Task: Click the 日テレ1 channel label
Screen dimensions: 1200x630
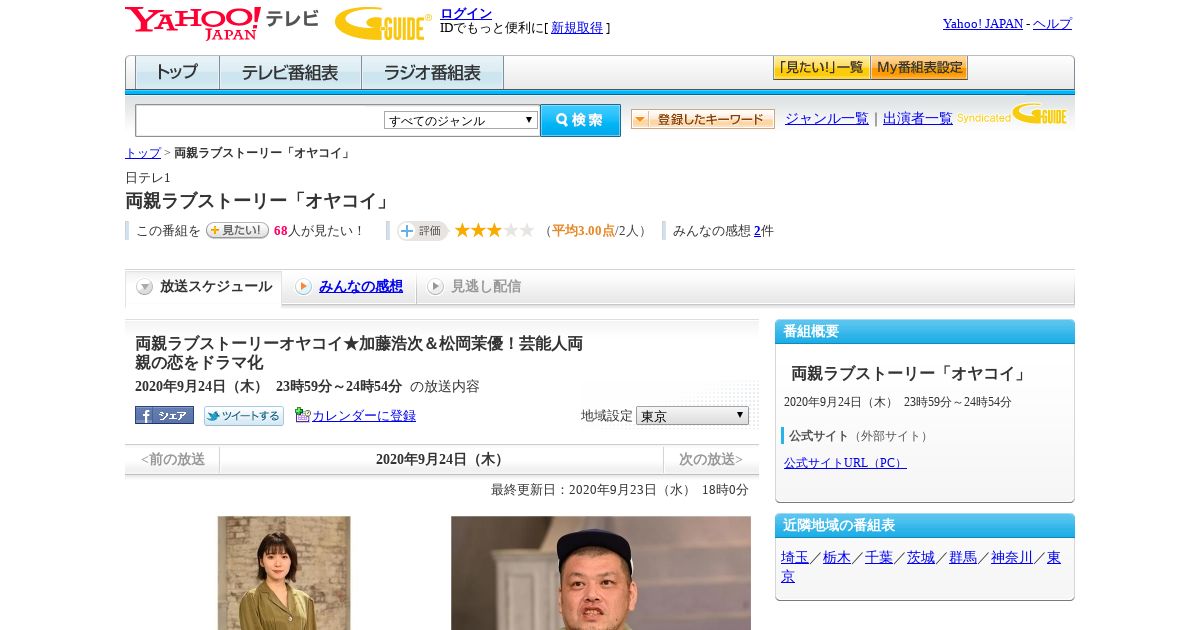Action: pyautogui.click(x=148, y=177)
